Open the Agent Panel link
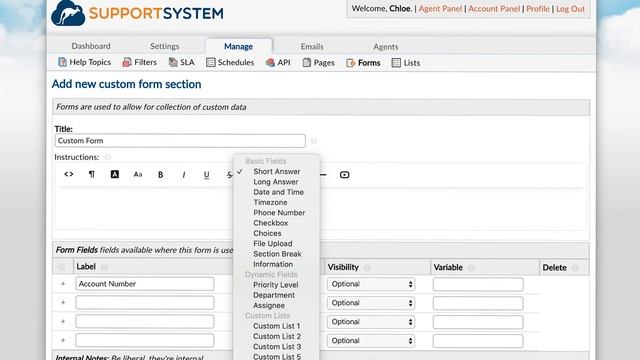This screenshot has height=360, width=640. pyautogui.click(x=440, y=9)
